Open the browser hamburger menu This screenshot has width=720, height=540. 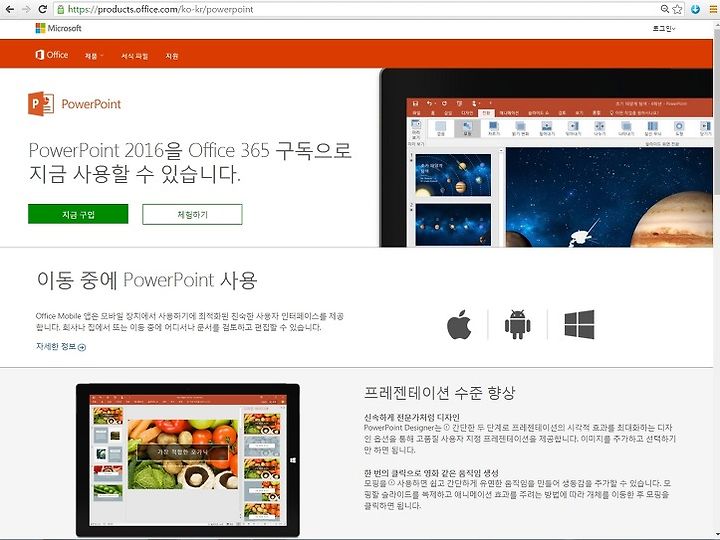pyautogui.click(x=714, y=9)
